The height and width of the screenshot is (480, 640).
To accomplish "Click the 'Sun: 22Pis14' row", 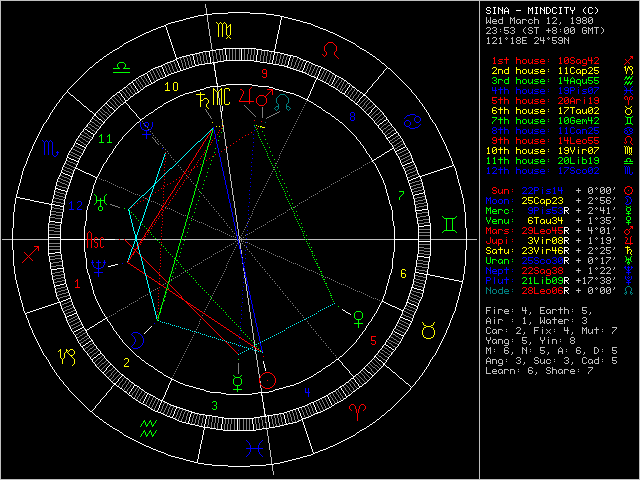I will [562, 191].
